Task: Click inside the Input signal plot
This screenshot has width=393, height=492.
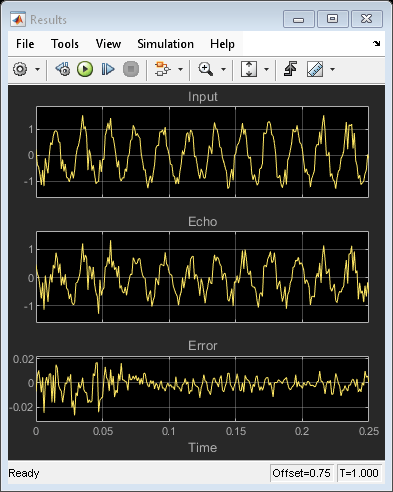Action: tap(202, 152)
